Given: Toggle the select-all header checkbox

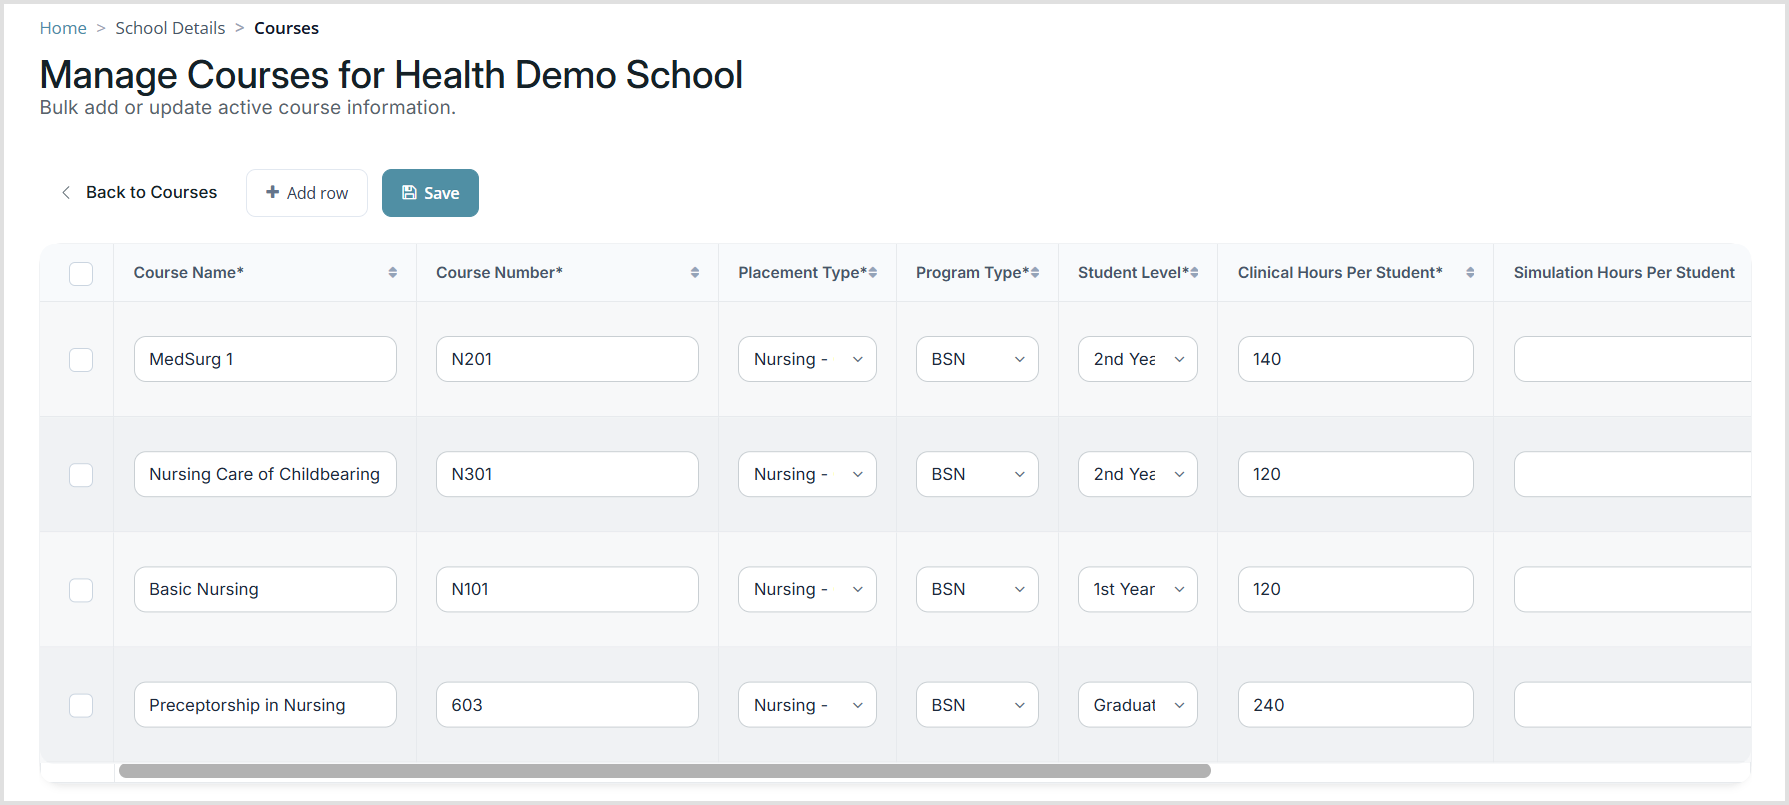Looking at the screenshot, I should 81,273.
